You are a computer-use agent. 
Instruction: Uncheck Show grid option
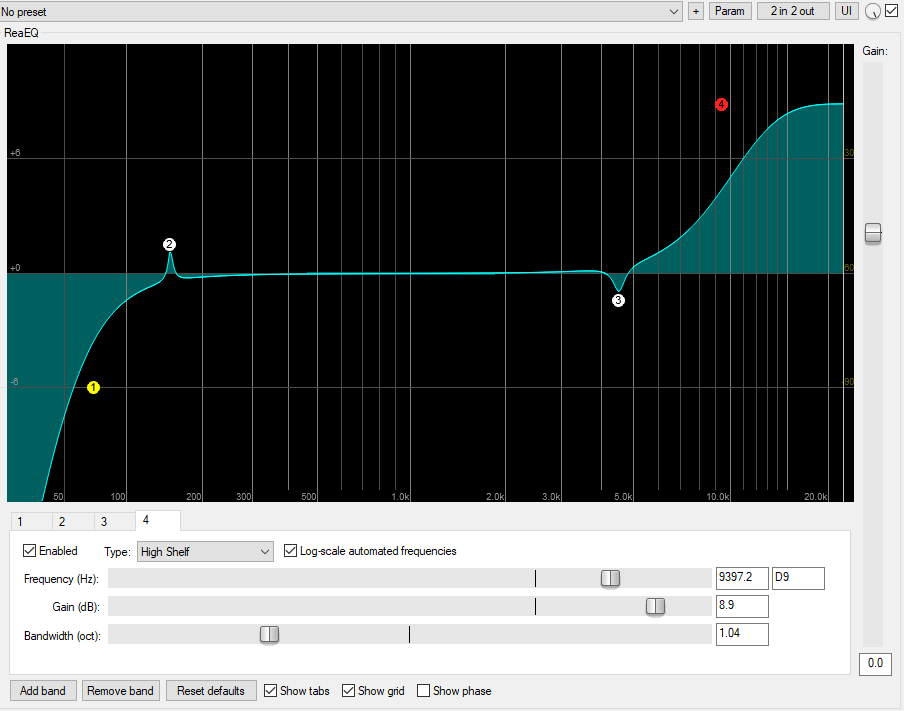pos(348,690)
